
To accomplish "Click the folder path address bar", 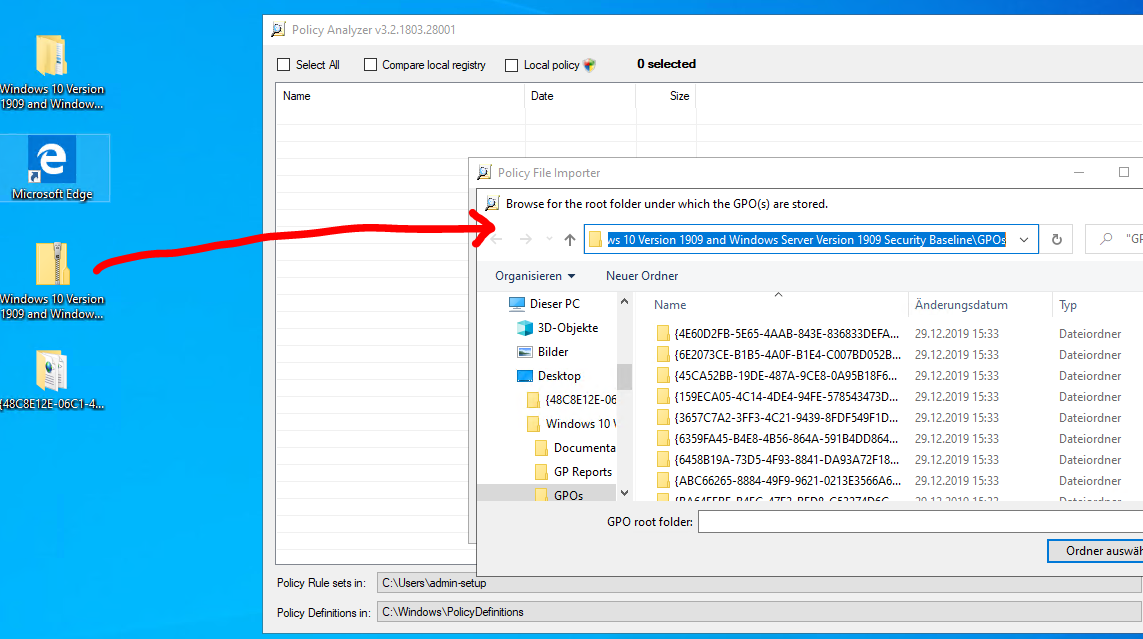I will pyautogui.click(x=811, y=239).
